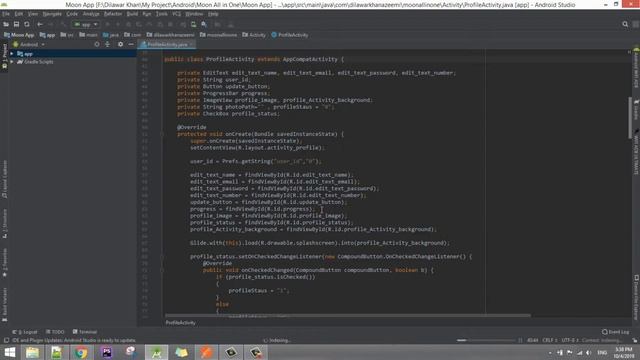Close the ProfileActivity.java tab
The image size is (640, 360).
(191, 44)
